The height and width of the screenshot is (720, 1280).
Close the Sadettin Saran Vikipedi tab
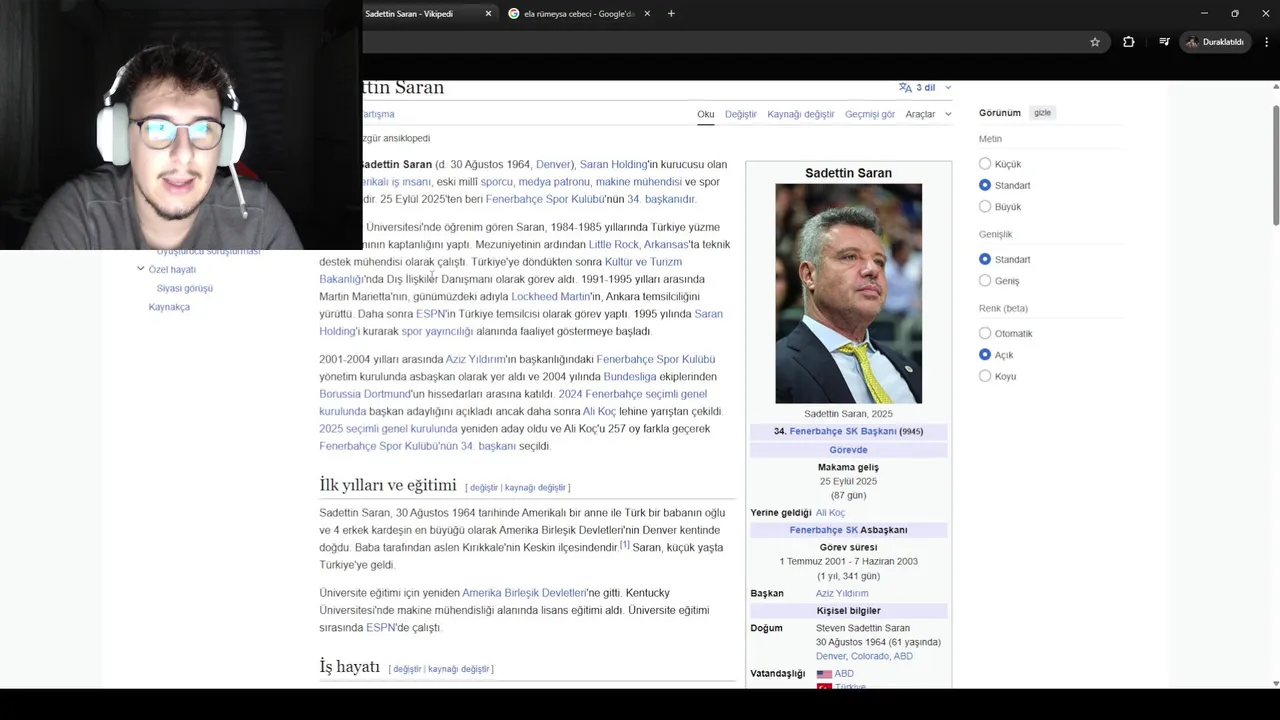click(488, 14)
